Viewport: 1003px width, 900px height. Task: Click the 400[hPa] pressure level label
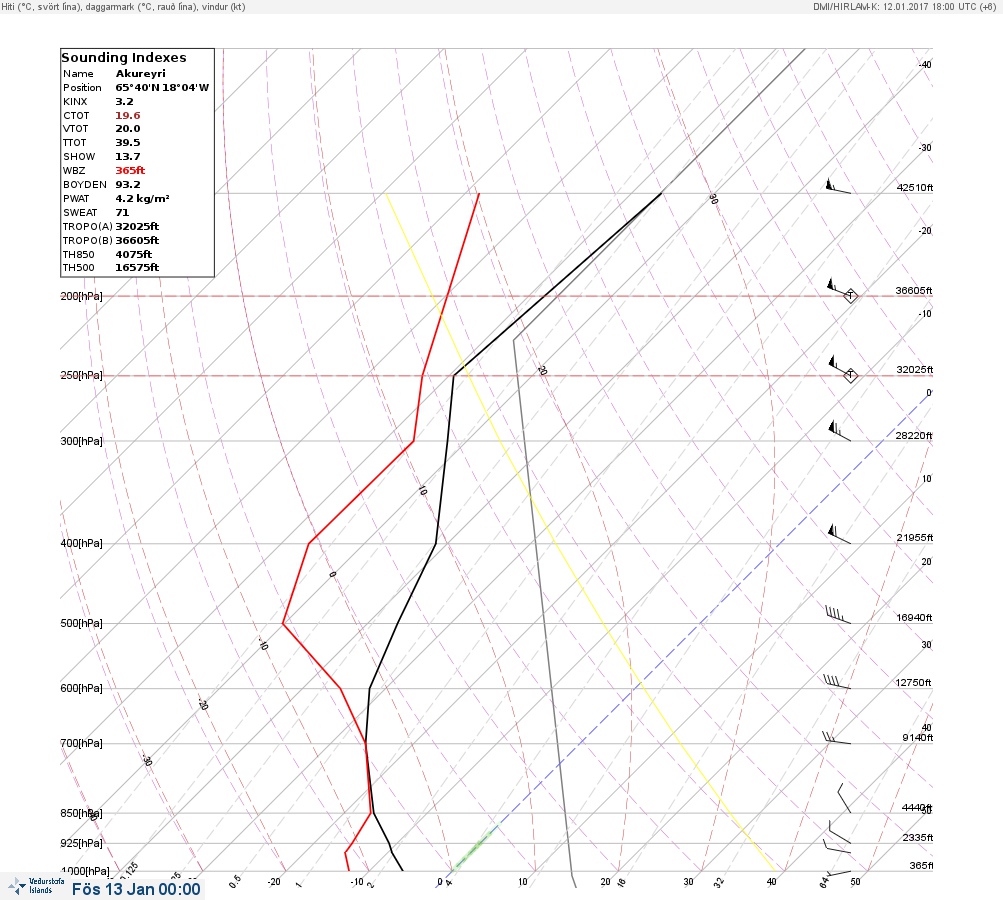point(81,543)
